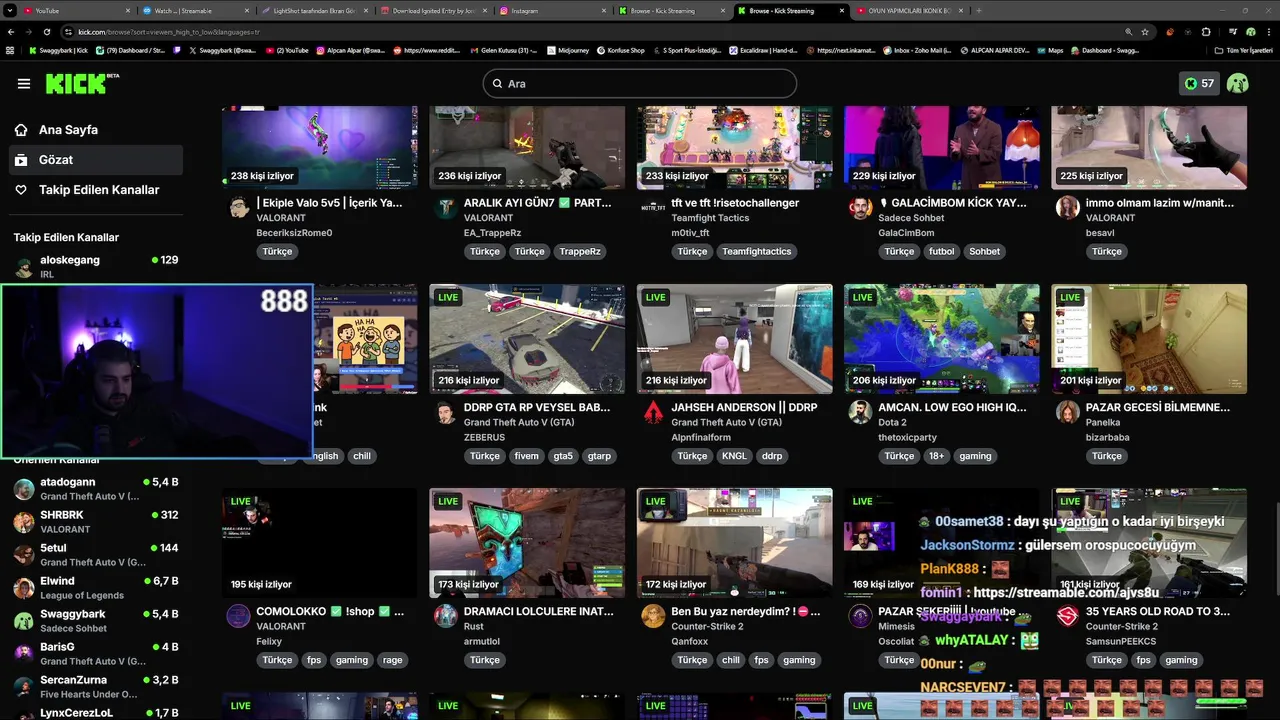Click the futbol tag

click(x=942, y=252)
